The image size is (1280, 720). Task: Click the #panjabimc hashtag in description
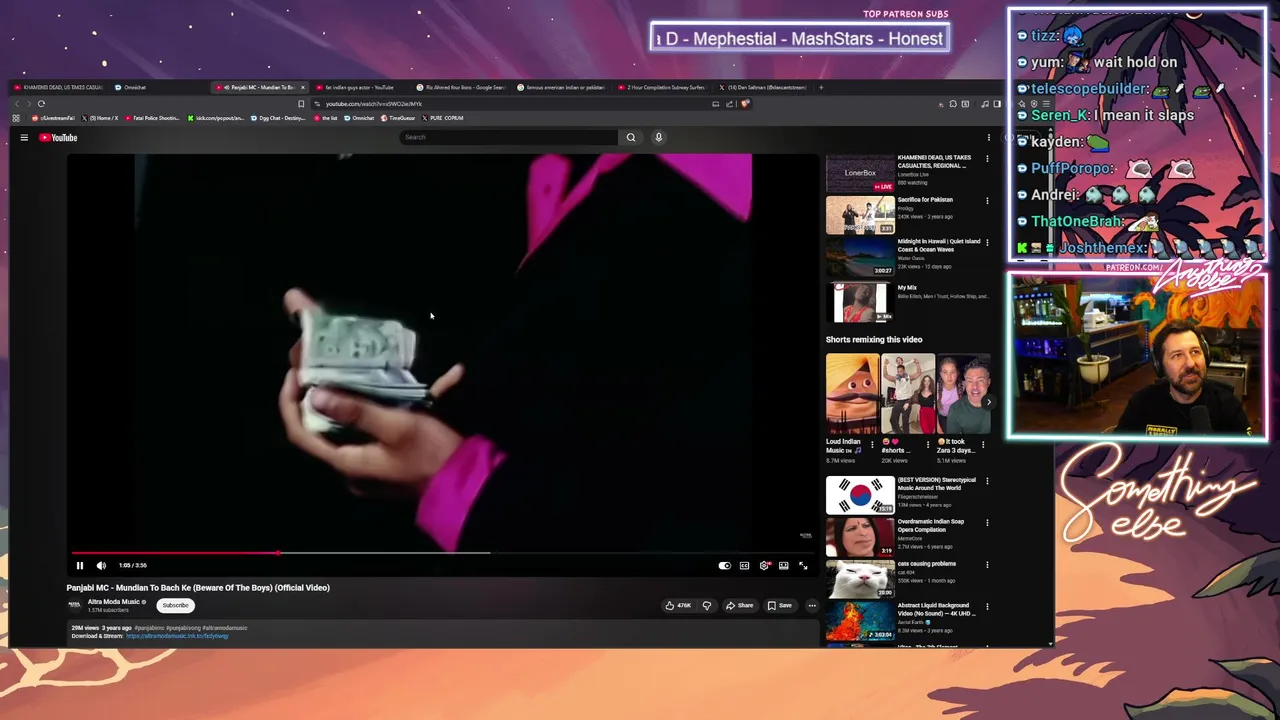[149, 628]
